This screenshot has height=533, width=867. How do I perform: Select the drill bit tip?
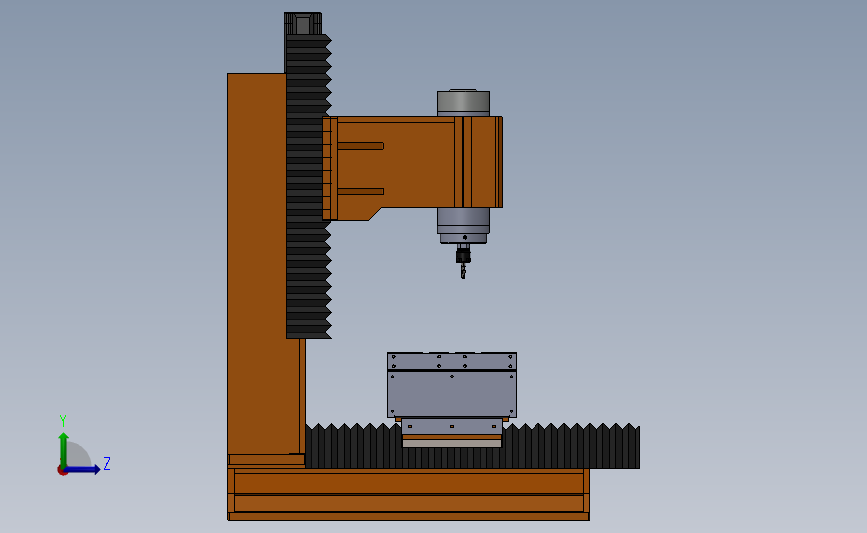pos(463,271)
